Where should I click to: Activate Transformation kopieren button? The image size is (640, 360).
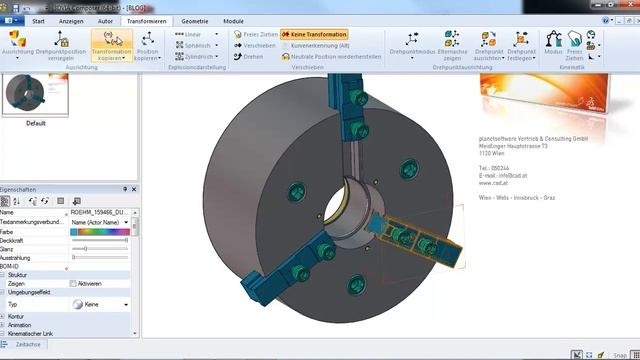[x=111, y=45]
